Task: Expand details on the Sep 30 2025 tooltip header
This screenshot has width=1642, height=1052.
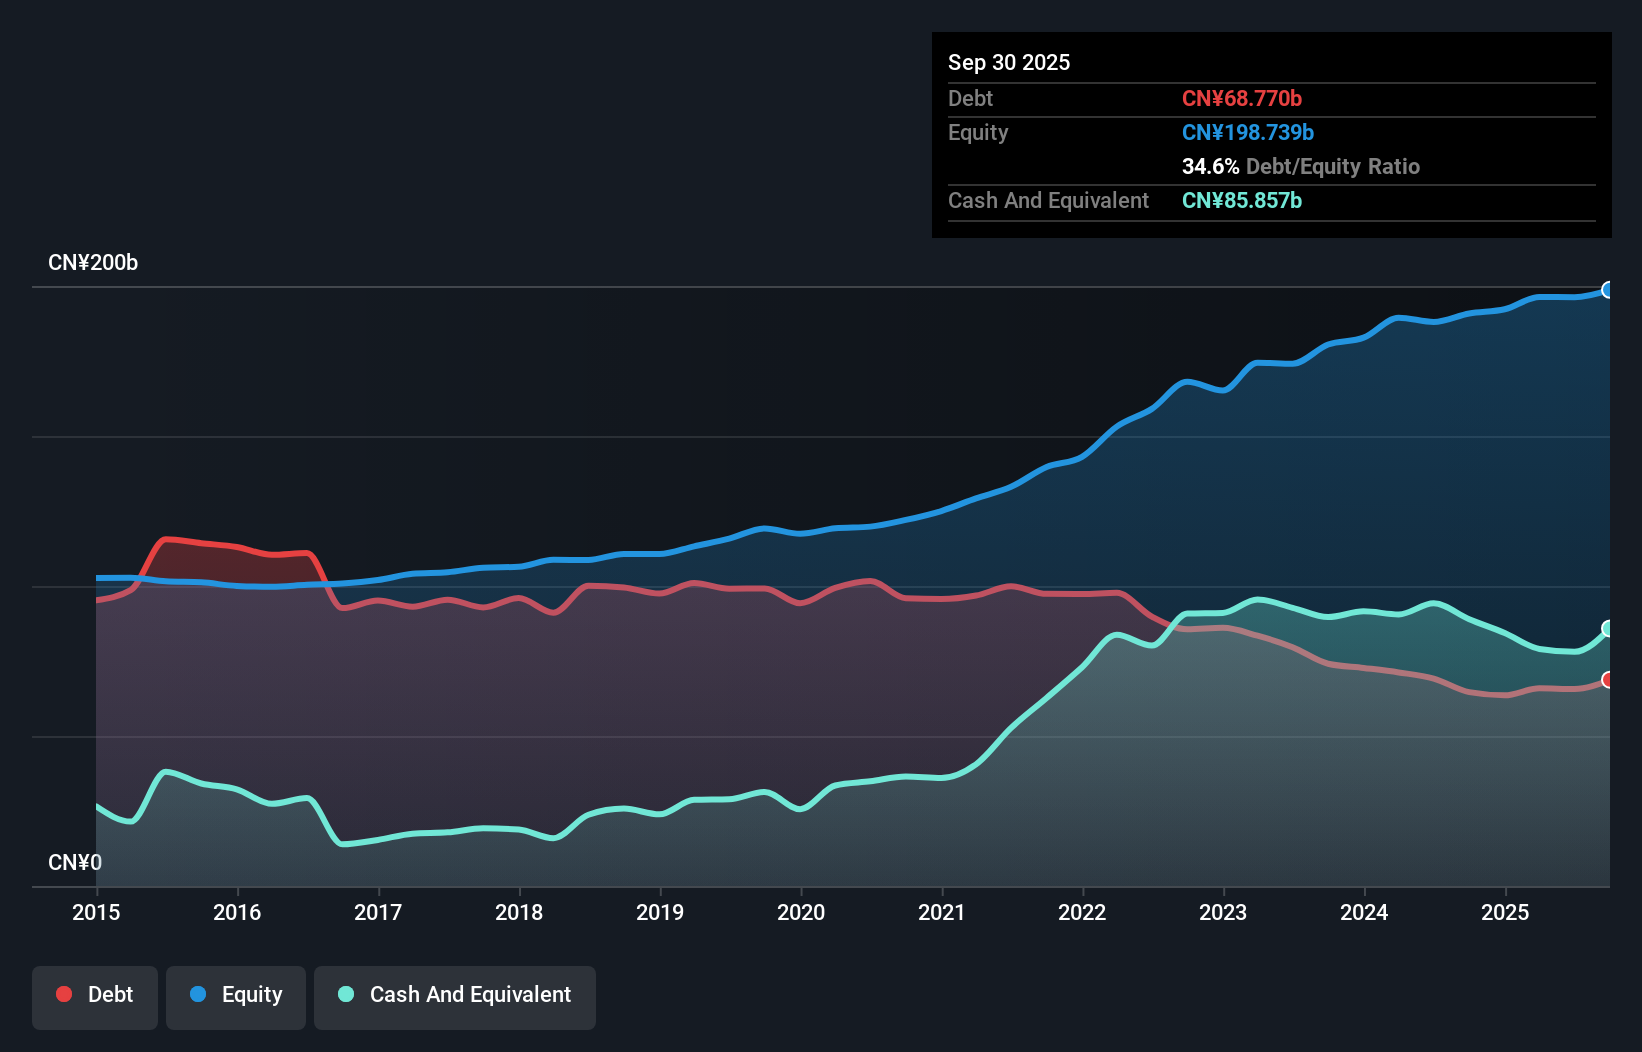Action: (1009, 62)
